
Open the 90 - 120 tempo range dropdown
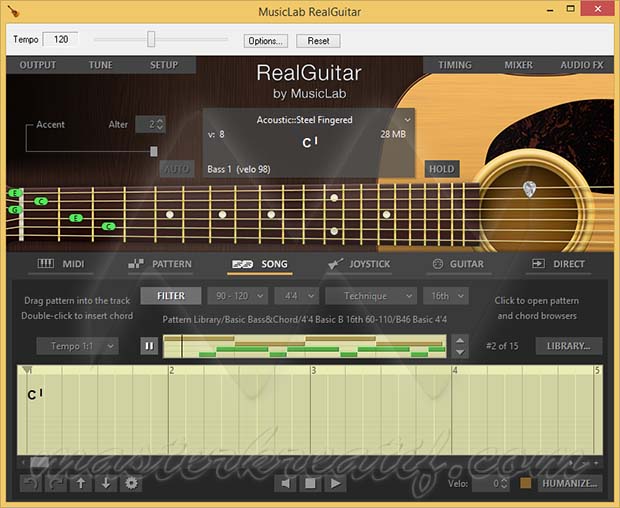(237, 296)
